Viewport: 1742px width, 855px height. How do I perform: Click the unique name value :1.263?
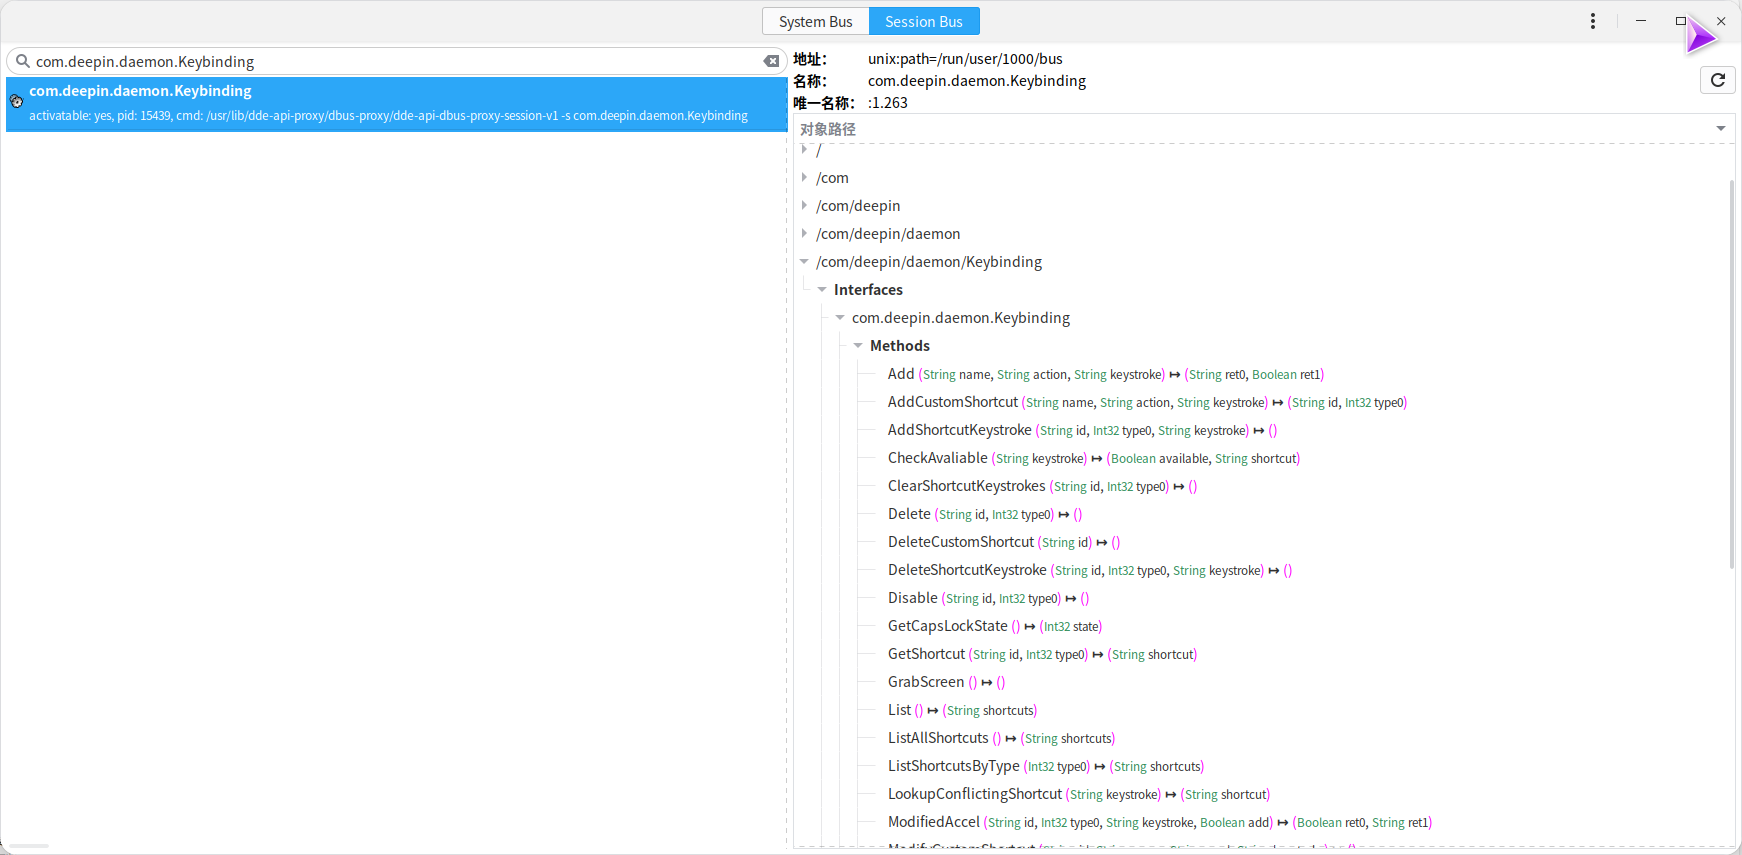click(x=888, y=103)
